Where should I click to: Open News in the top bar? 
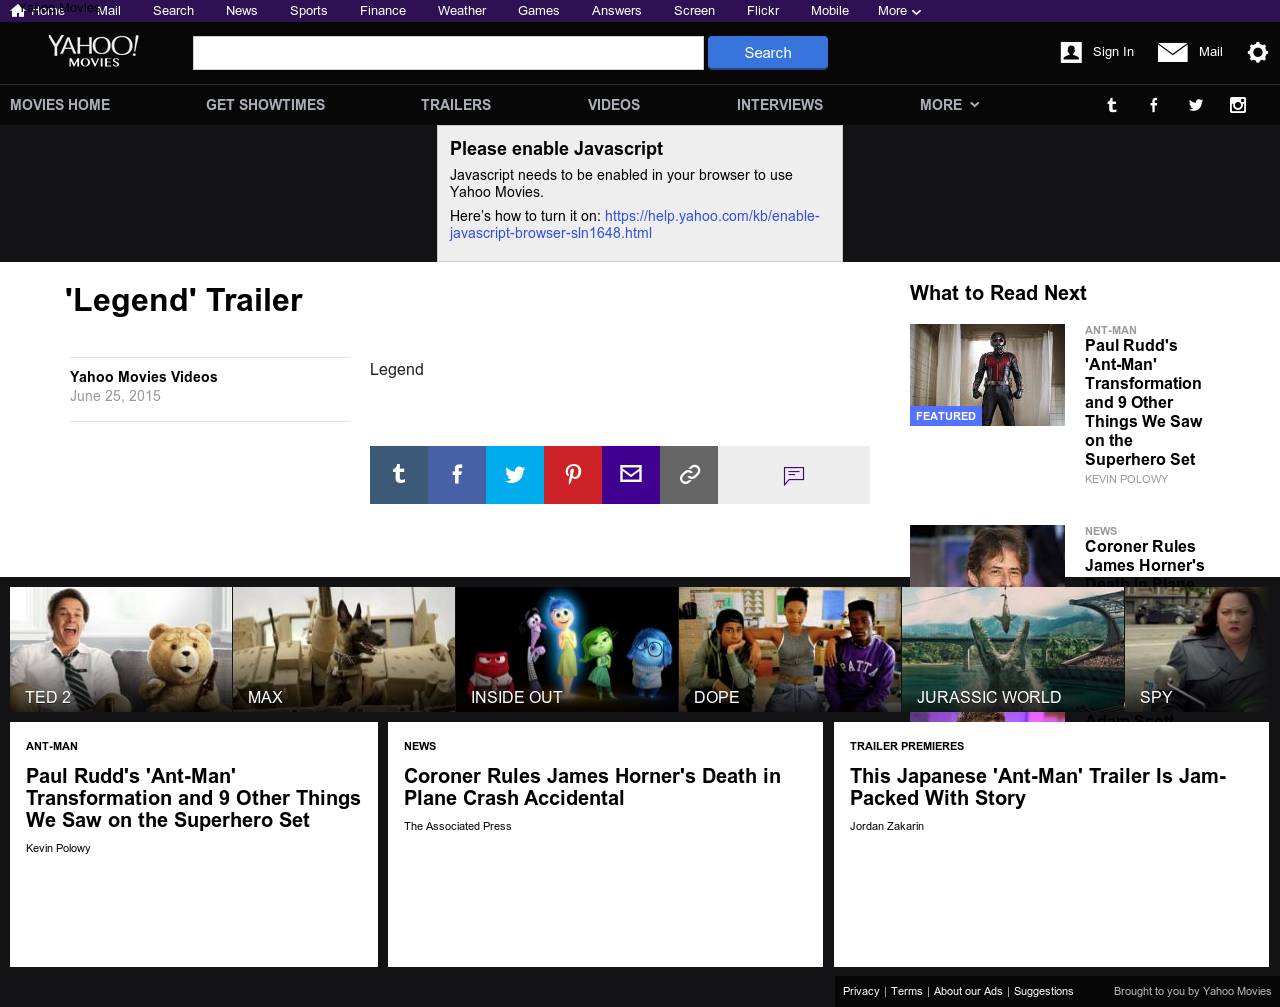point(242,11)
